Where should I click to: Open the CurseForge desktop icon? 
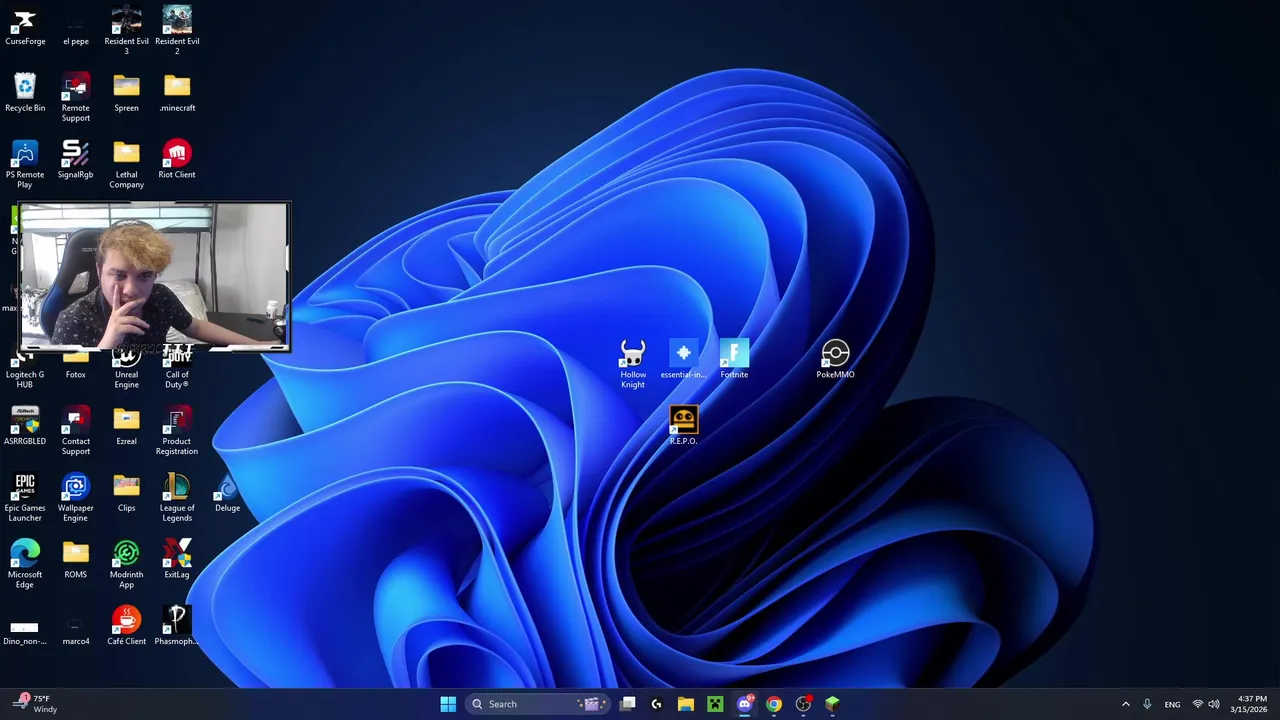tap(25, 27)
